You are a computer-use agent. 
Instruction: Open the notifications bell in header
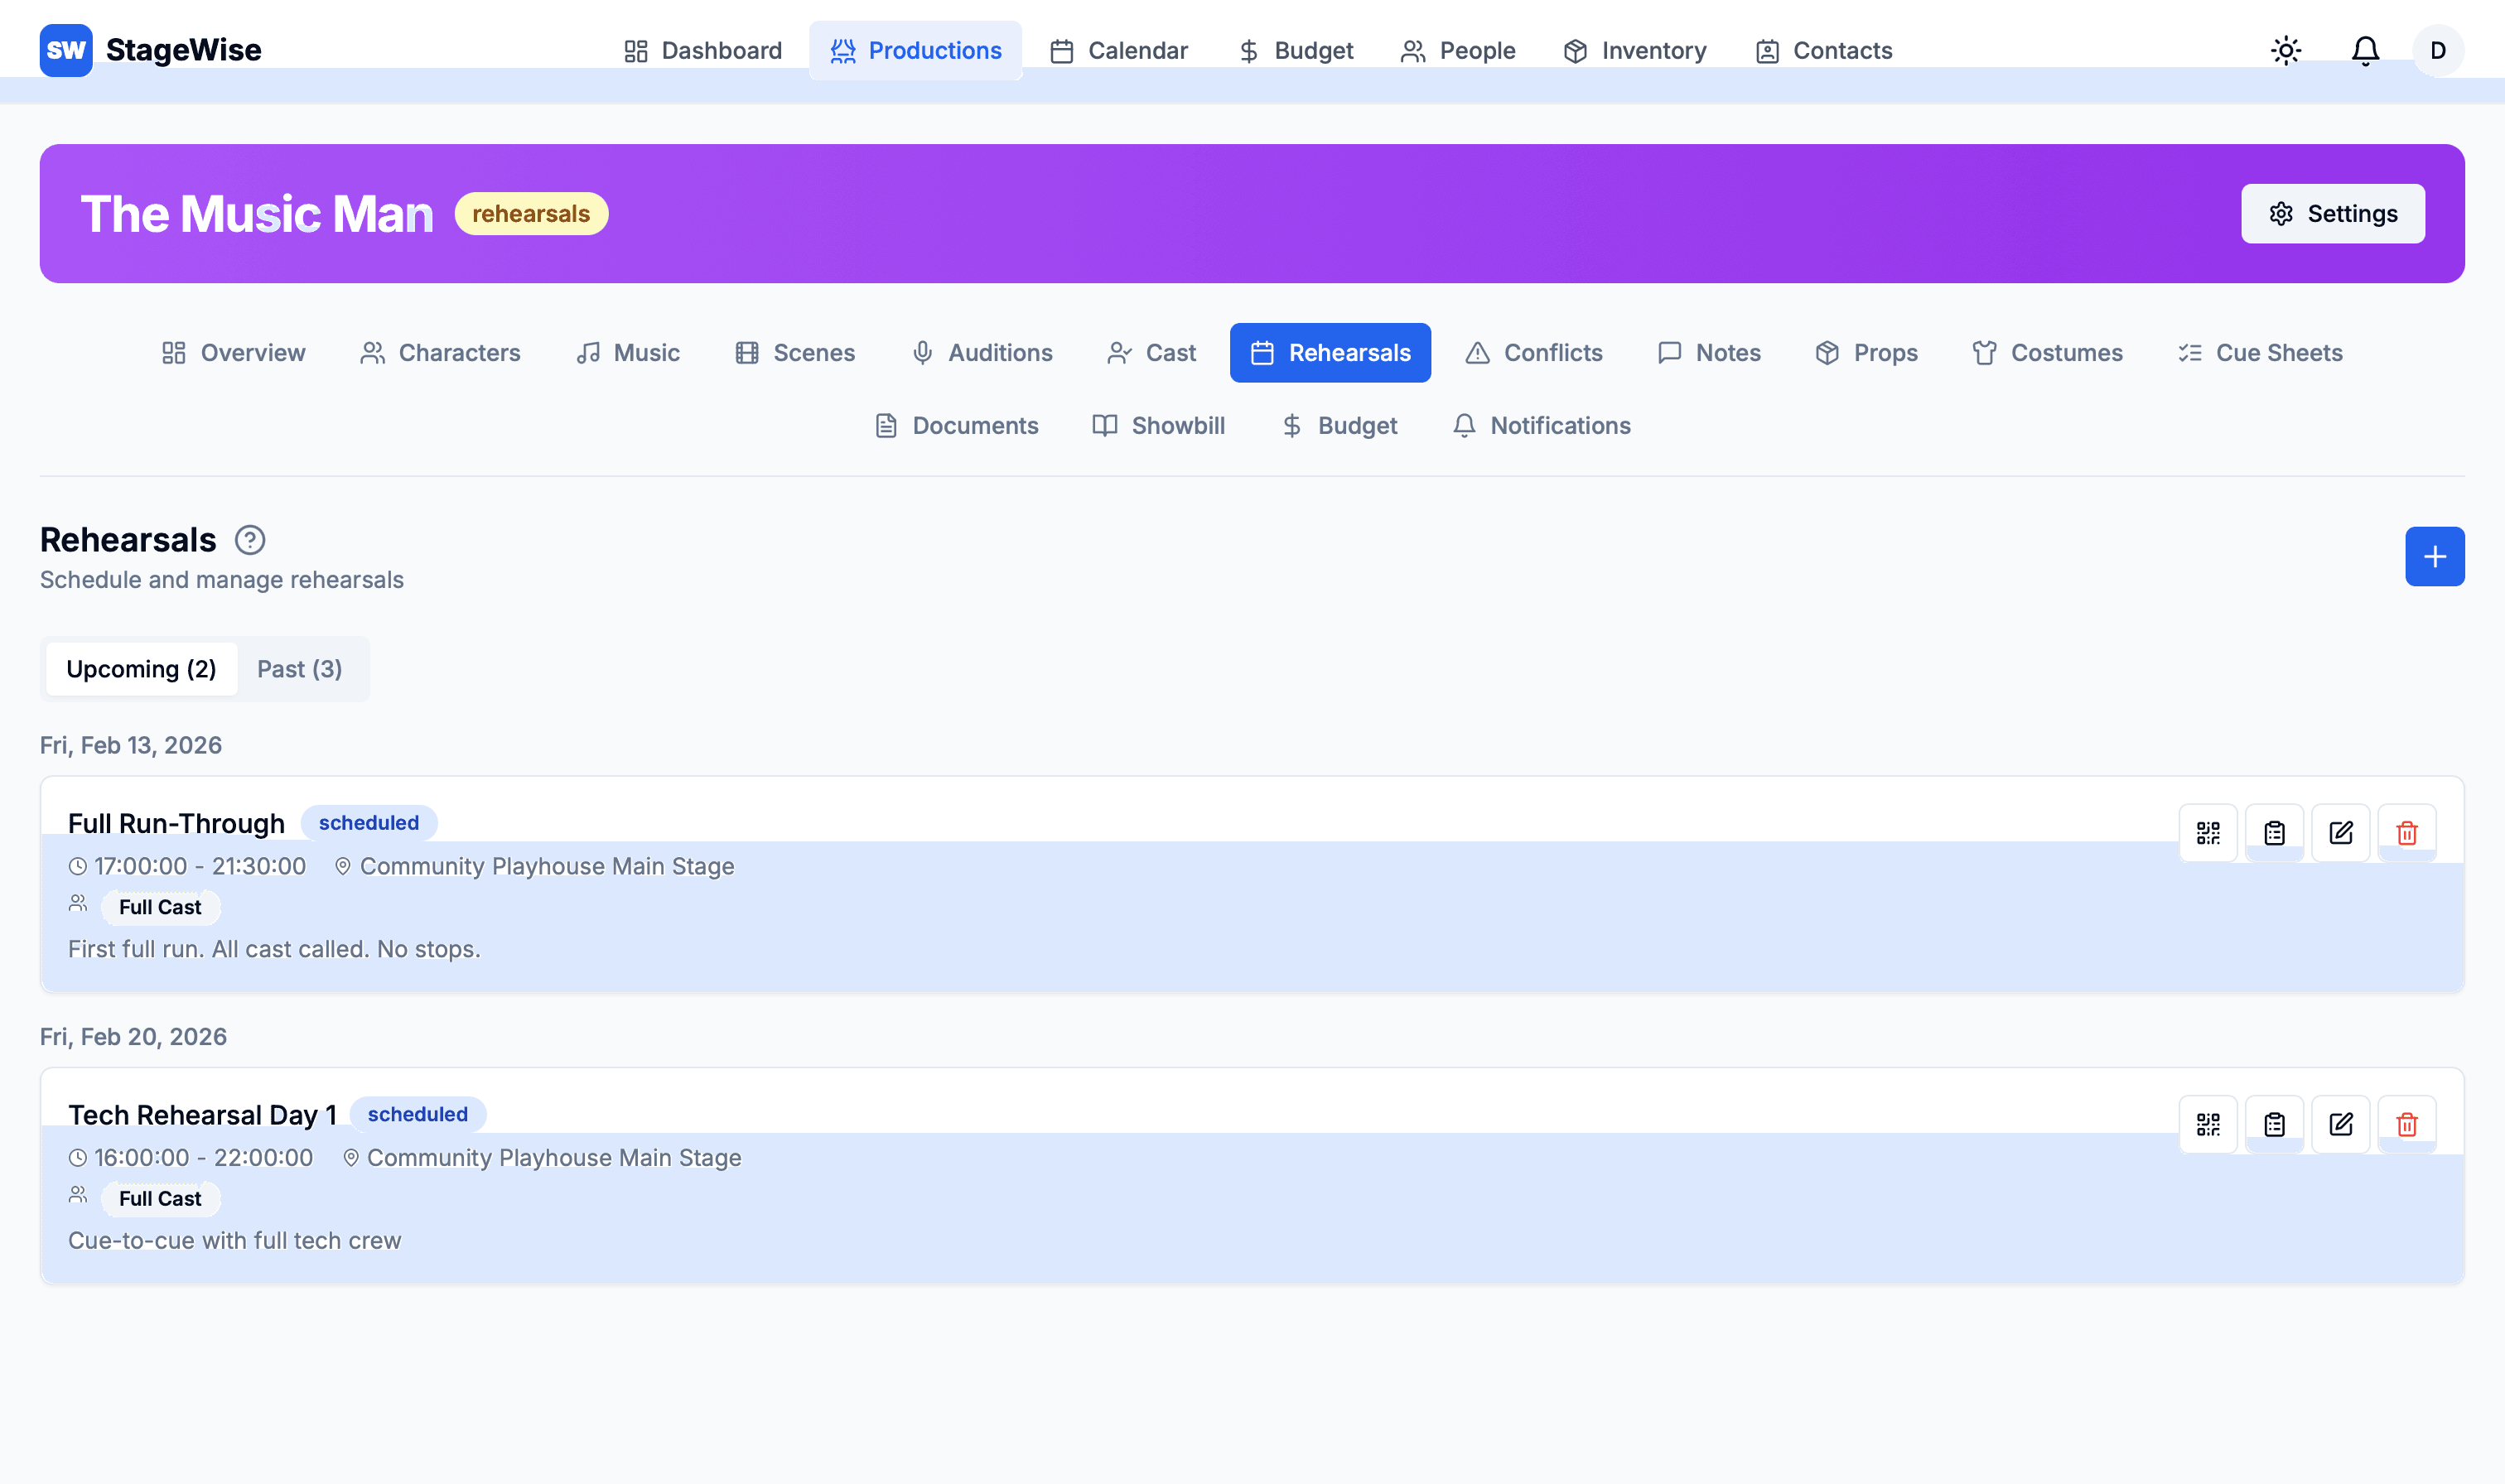click(x=2364, y=50)
